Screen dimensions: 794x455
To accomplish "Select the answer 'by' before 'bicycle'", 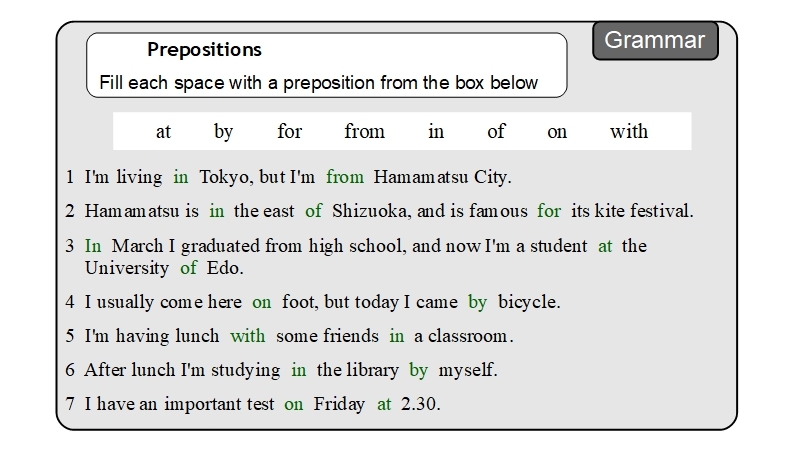I will tap(477, 301).
